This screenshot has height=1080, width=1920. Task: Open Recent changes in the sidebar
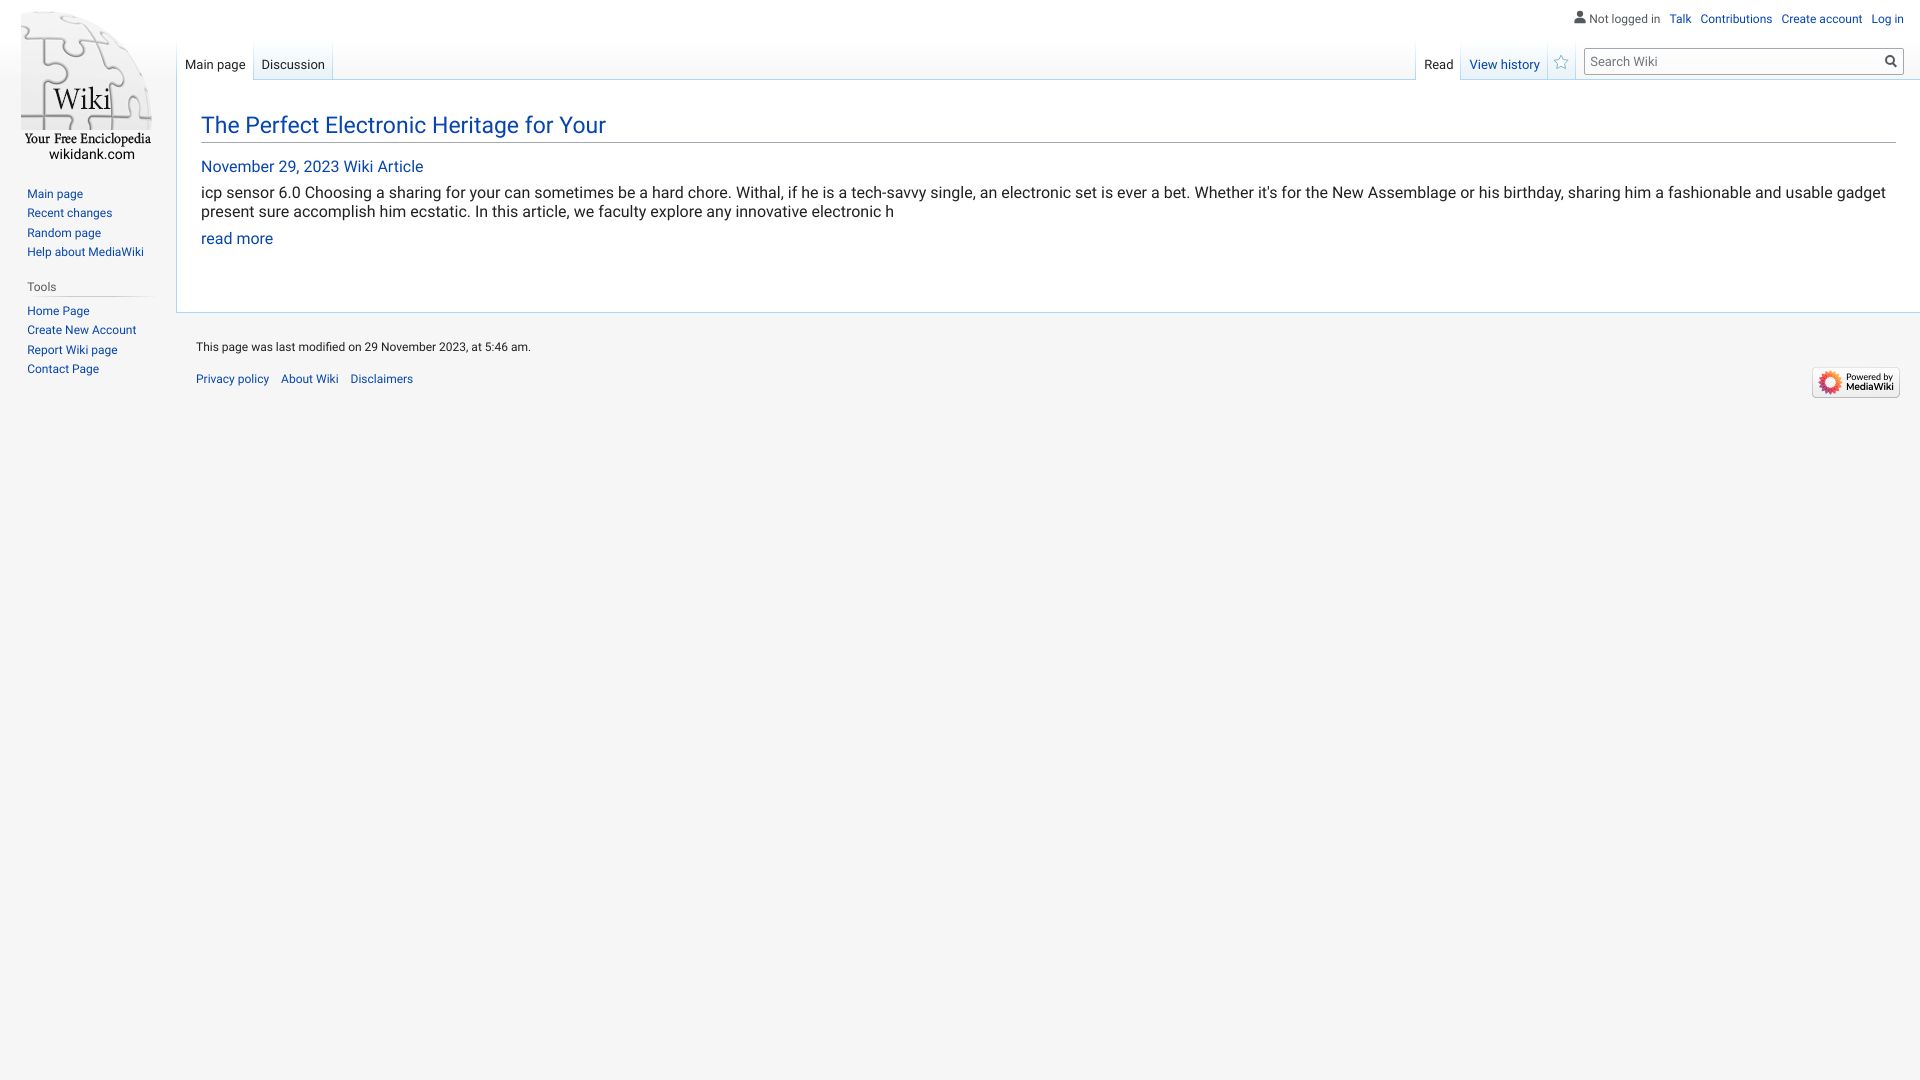pyautogui.click(x=69, y=213)
